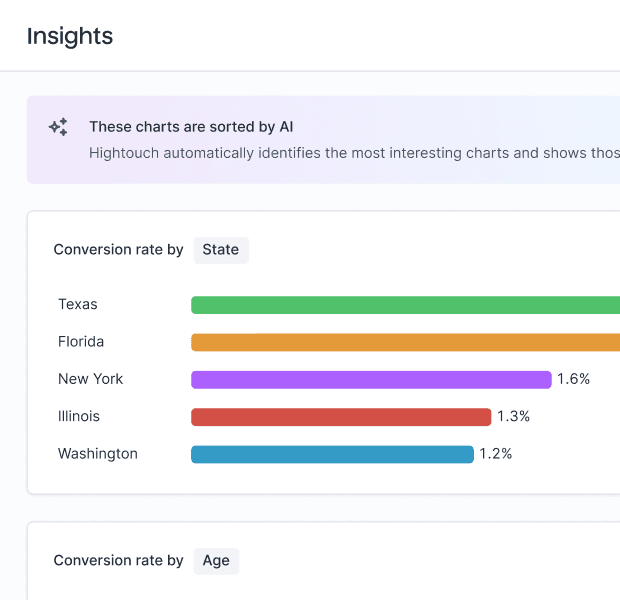Open the Age breakdown dropdown

(x=216, y=560)
